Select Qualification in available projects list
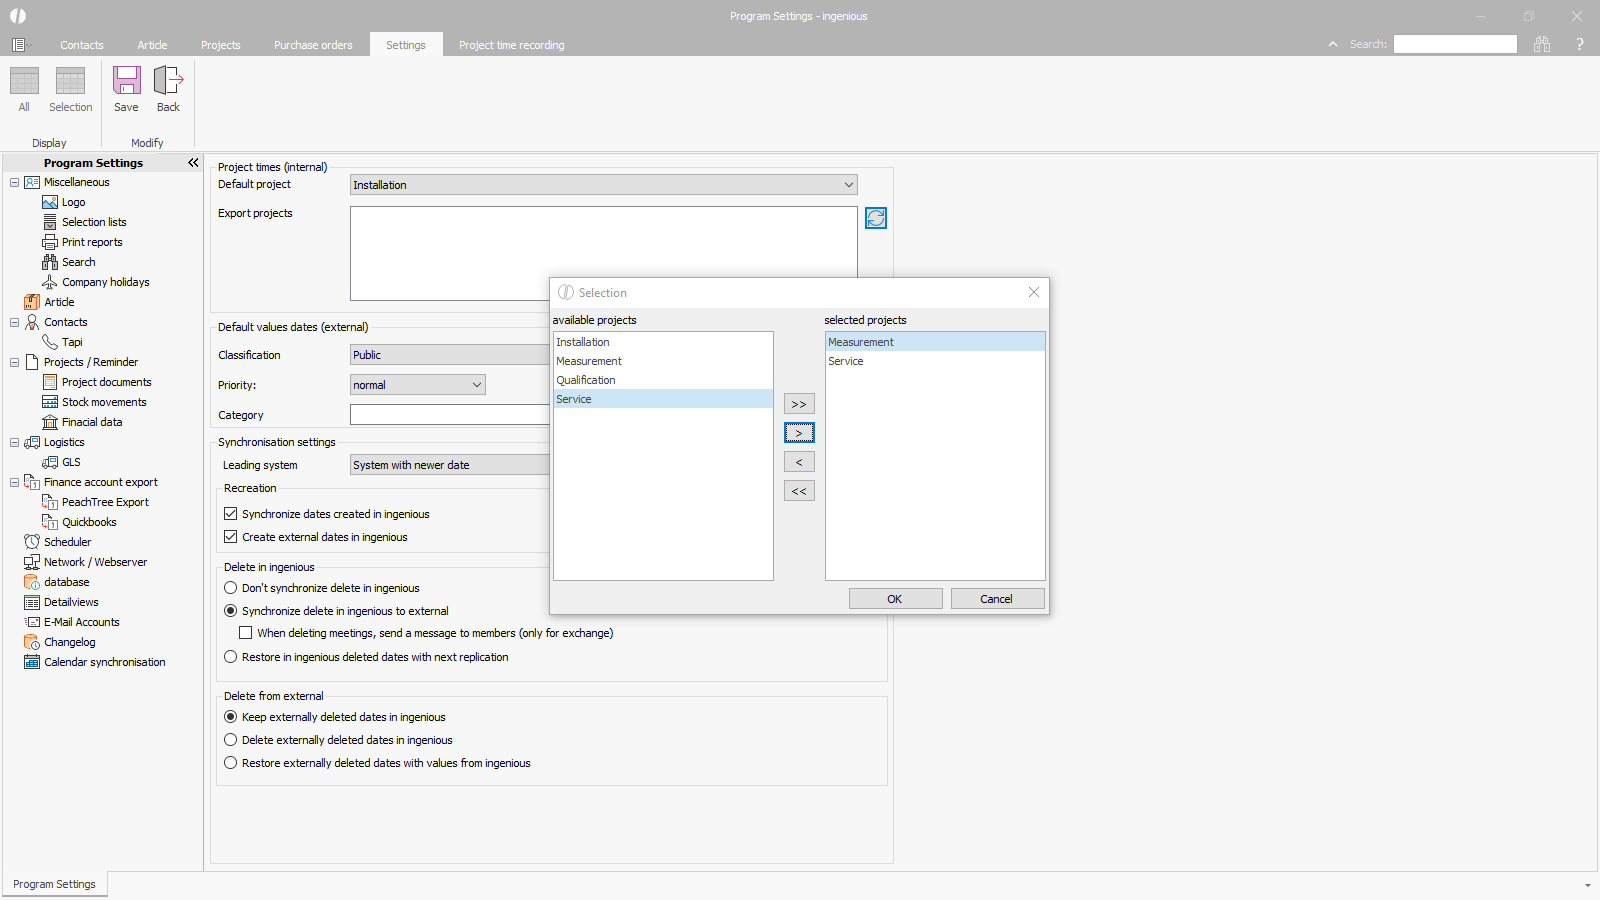Image resolution: width=1600 pixels, height=900 pixels. [x=586, y=380]
